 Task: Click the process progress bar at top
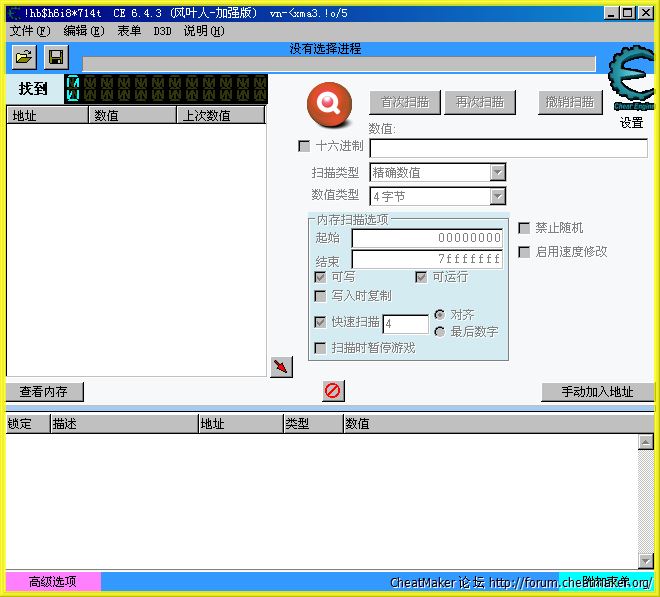pyautogui.click(x=338, y=64)
